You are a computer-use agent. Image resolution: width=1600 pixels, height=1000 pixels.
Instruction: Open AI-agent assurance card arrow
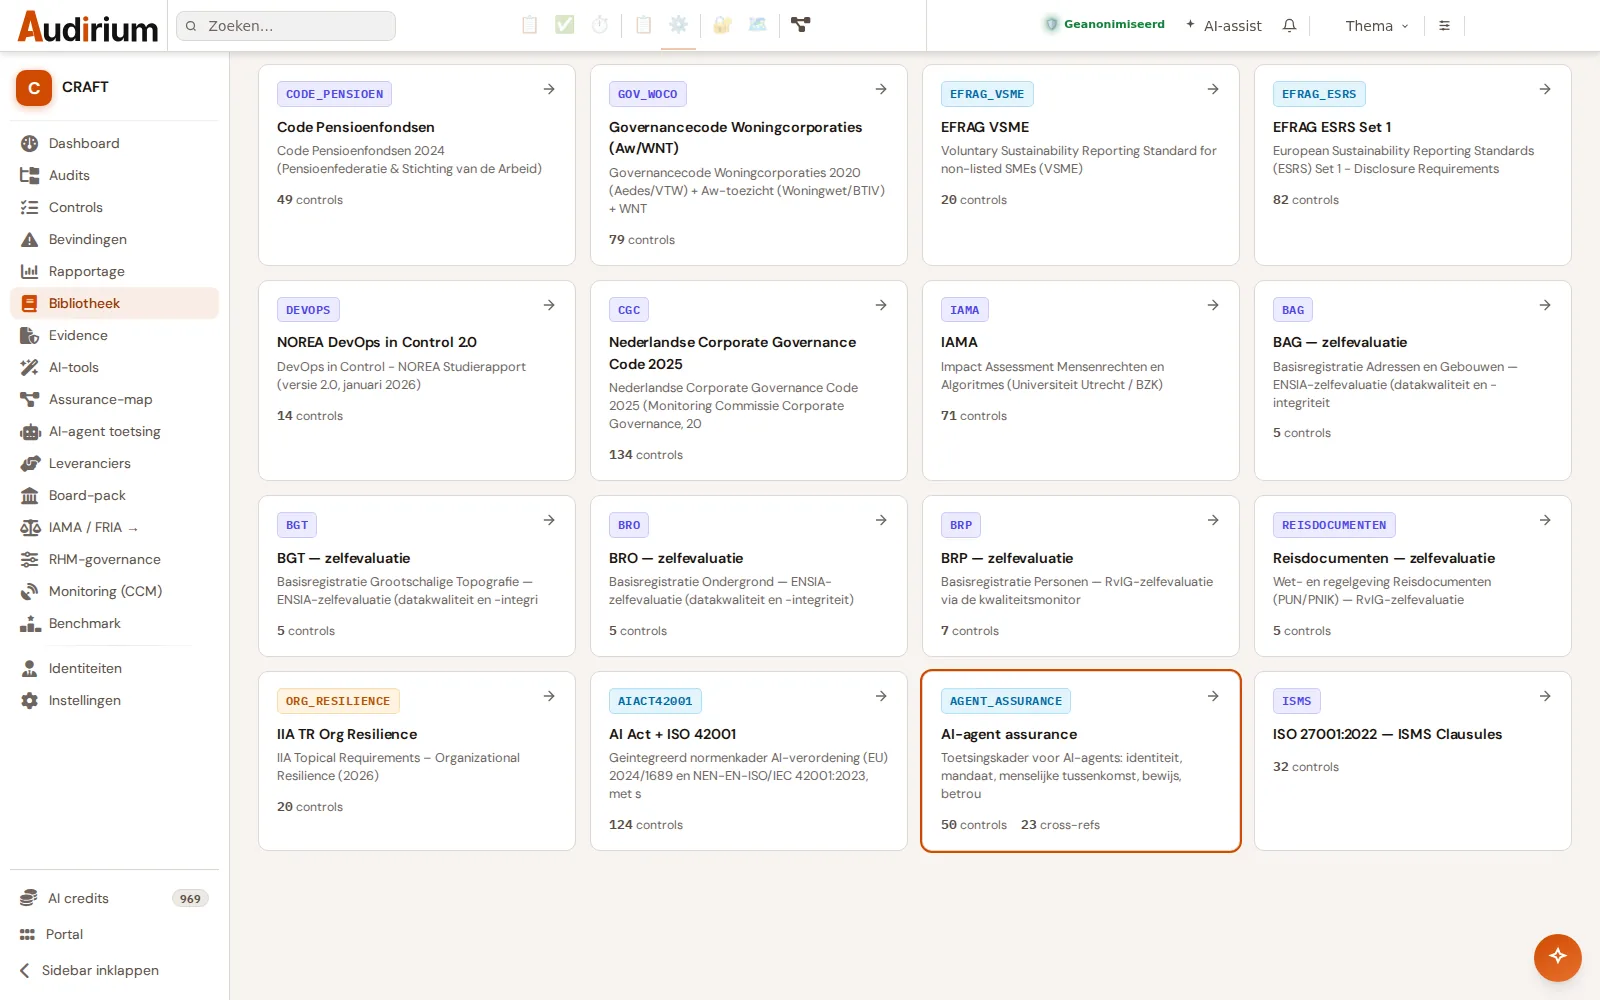(1213, 696)
